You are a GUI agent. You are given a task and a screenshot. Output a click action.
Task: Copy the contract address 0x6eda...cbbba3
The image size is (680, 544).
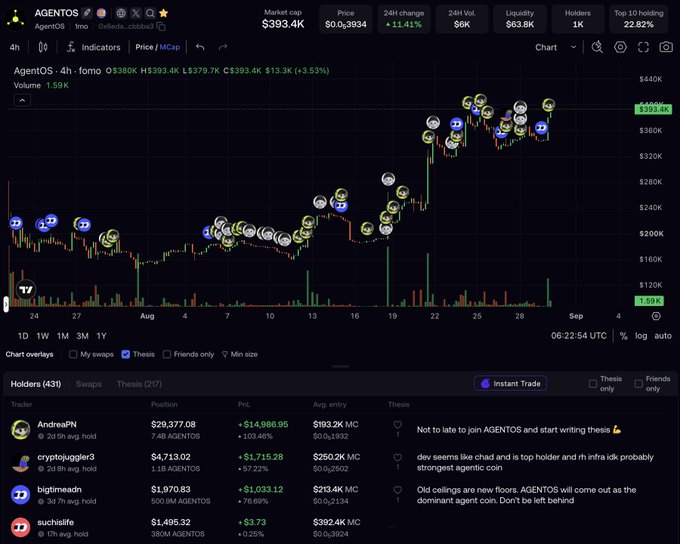point(161,26)
